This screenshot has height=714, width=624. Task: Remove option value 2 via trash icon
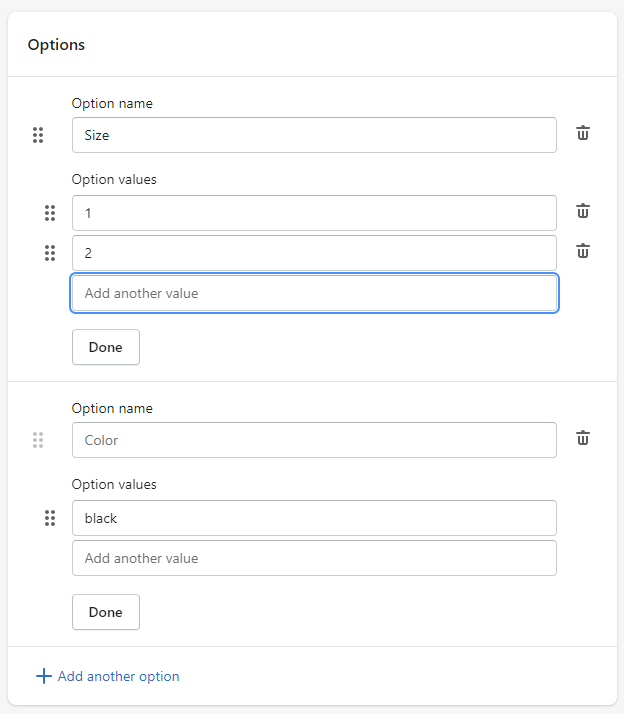[583, 251]
